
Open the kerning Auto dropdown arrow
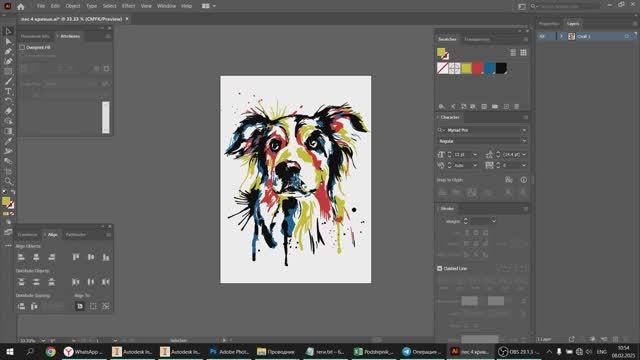pyautogui.click(x=475, y=166)
